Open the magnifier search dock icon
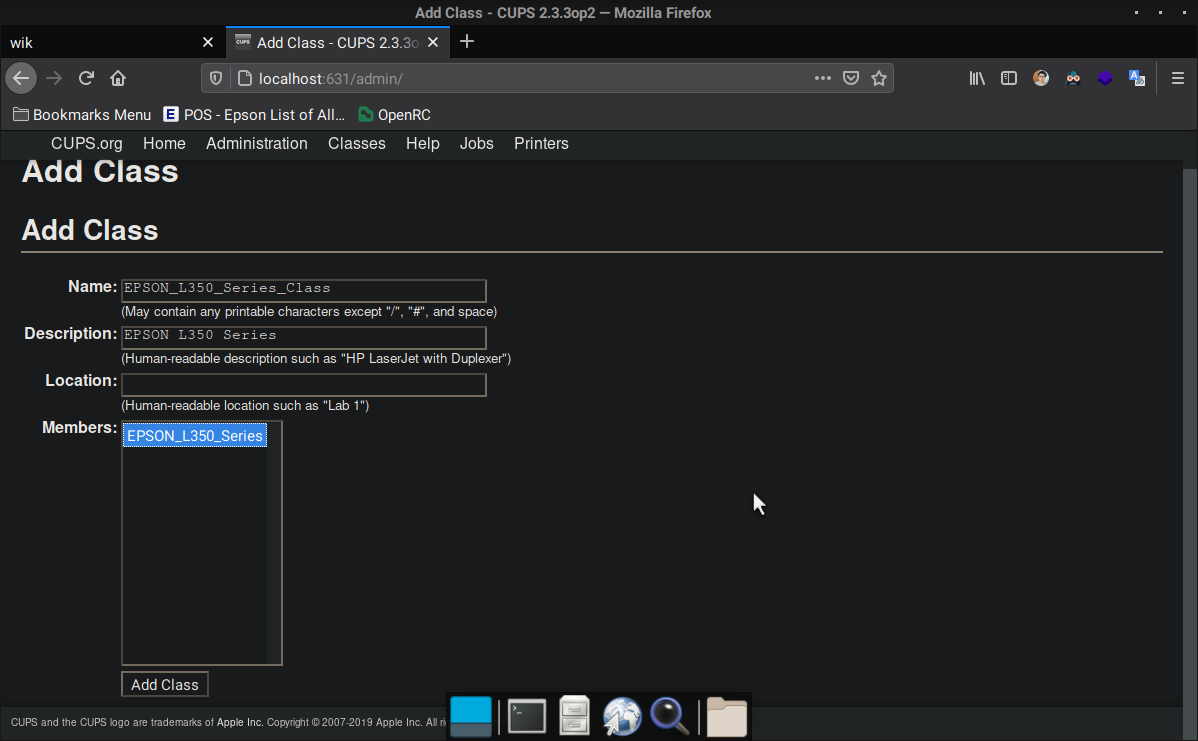The height and width of the screenshot is (741, 1198). (x=669, y=717)
